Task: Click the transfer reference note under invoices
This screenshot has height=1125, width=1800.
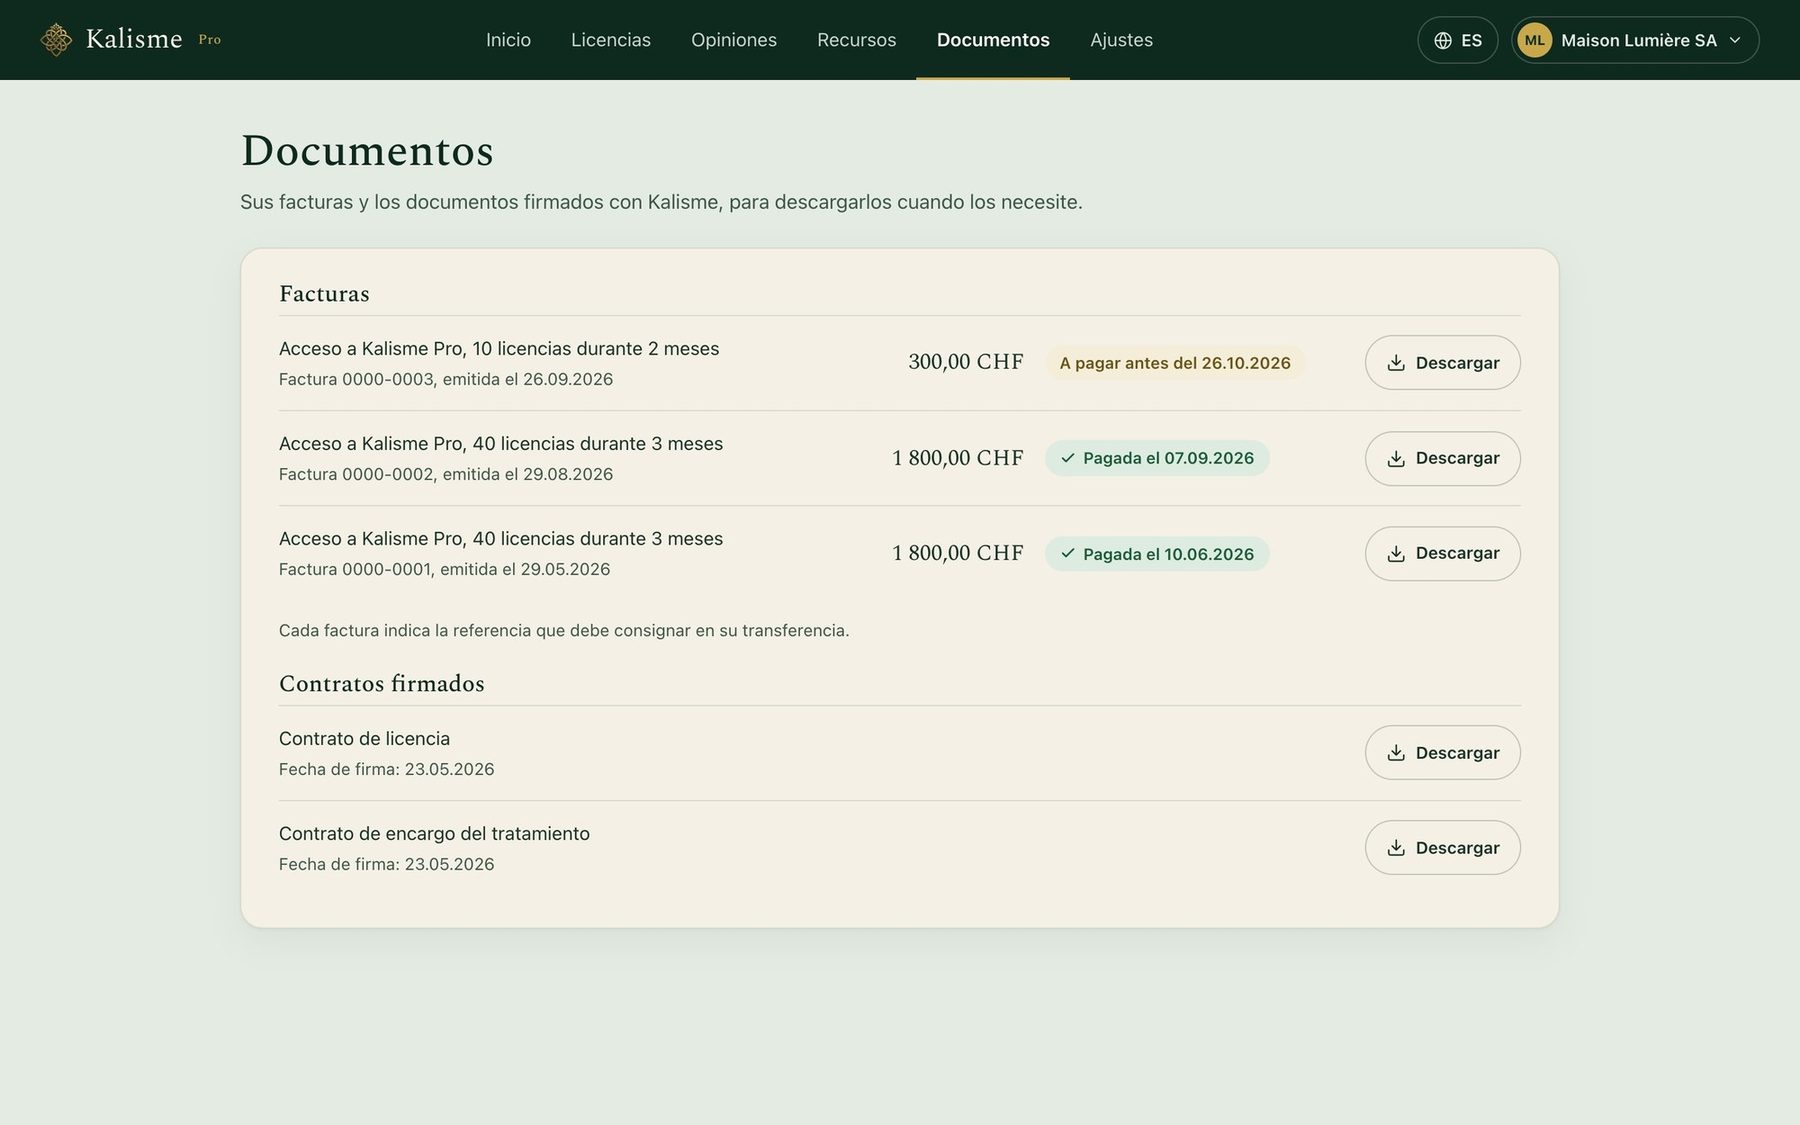Action: (564, 631)
